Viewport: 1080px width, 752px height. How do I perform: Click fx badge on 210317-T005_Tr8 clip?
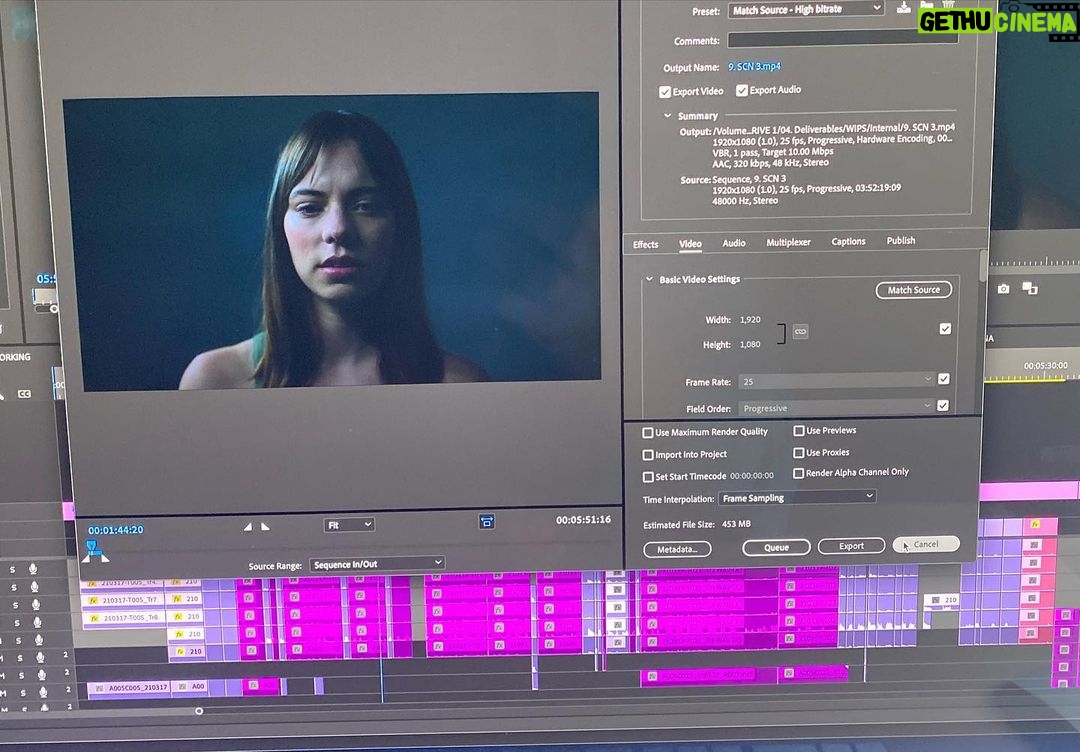click(94, 618)
